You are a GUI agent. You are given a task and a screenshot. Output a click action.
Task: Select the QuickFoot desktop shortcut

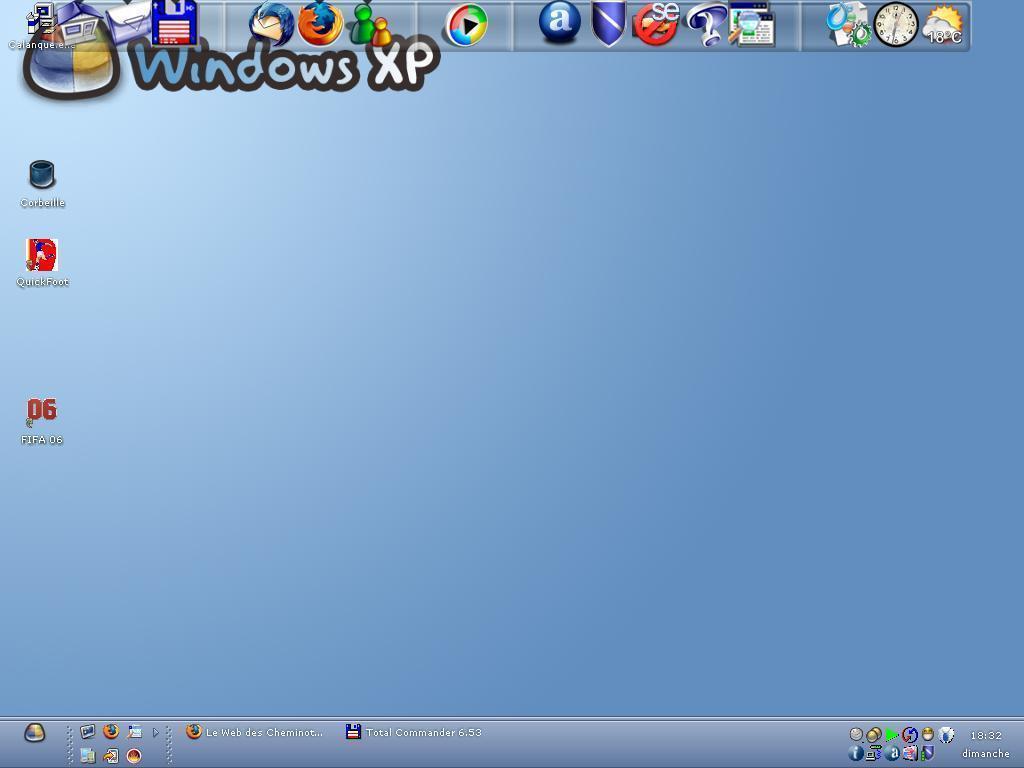click(42, 256)
